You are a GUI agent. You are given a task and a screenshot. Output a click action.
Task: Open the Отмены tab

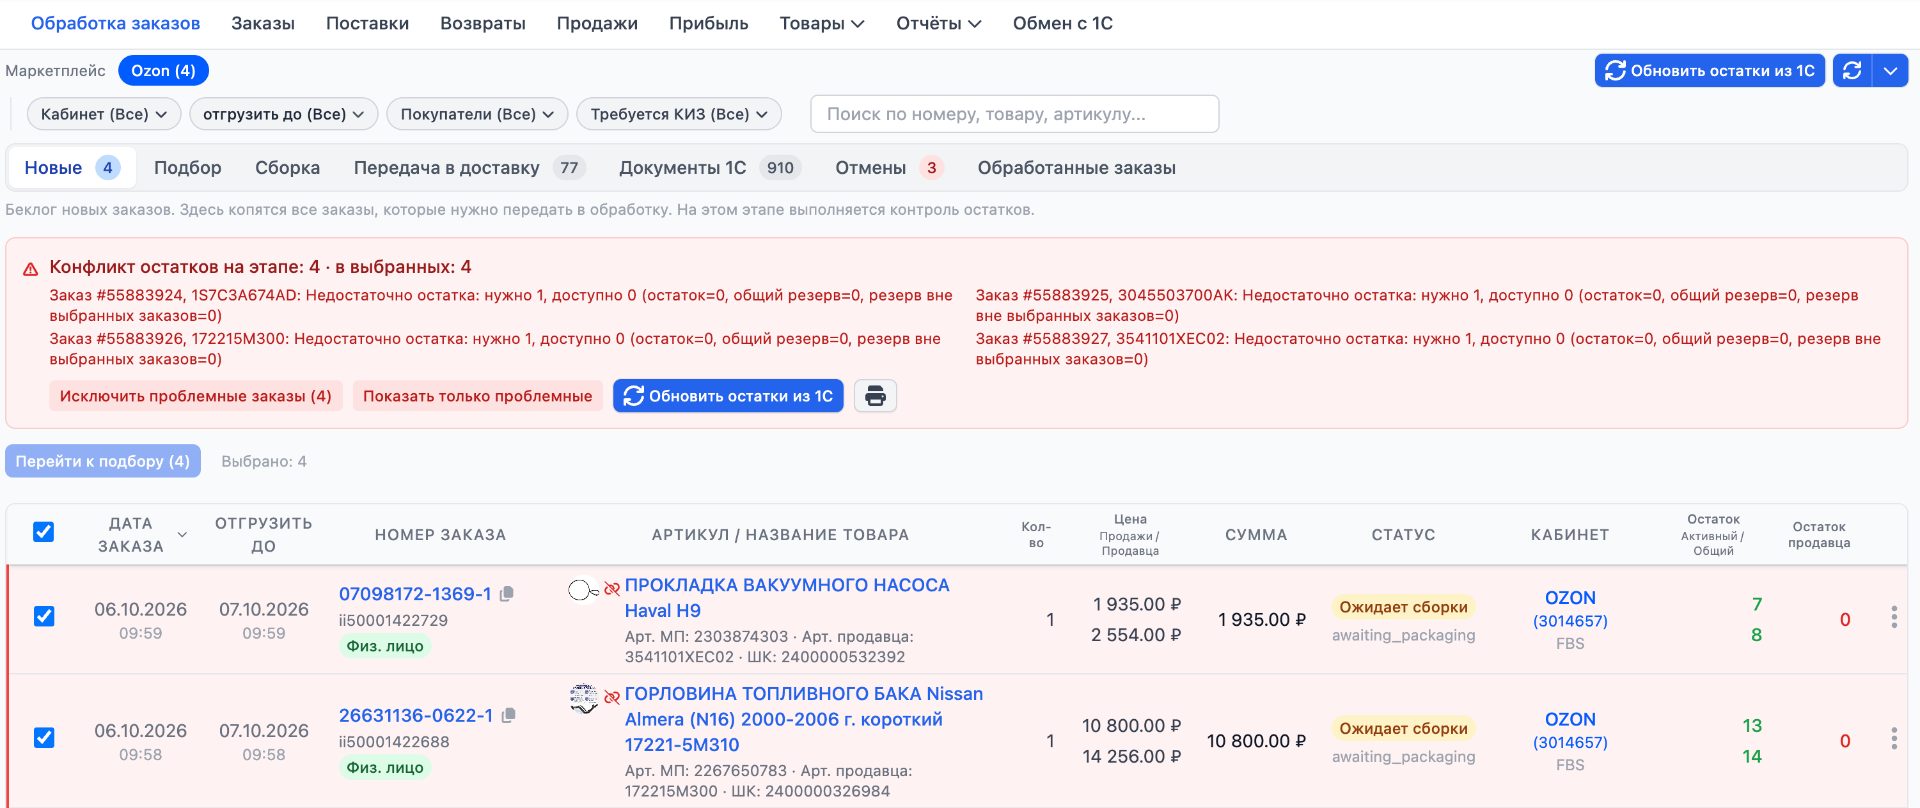click(x=888, y=168)
